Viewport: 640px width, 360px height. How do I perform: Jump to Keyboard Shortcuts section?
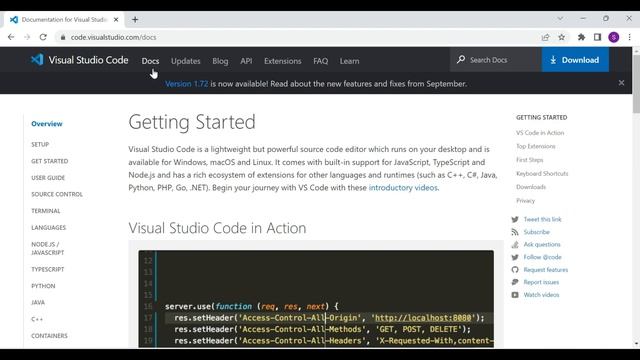coord(542,173)
